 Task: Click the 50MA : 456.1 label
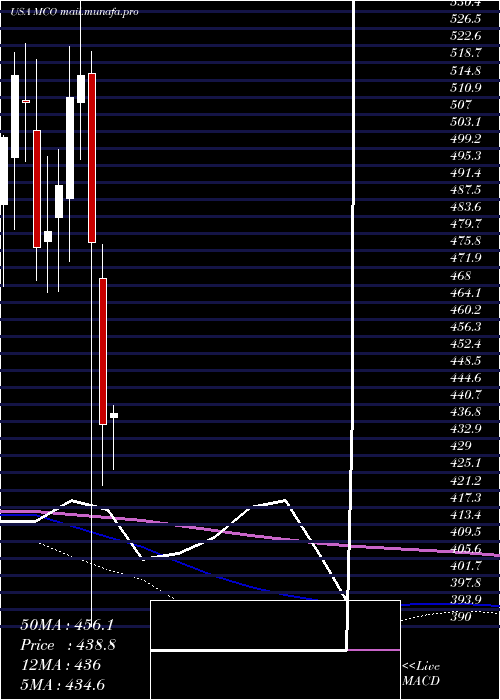(x=66, y=625)
